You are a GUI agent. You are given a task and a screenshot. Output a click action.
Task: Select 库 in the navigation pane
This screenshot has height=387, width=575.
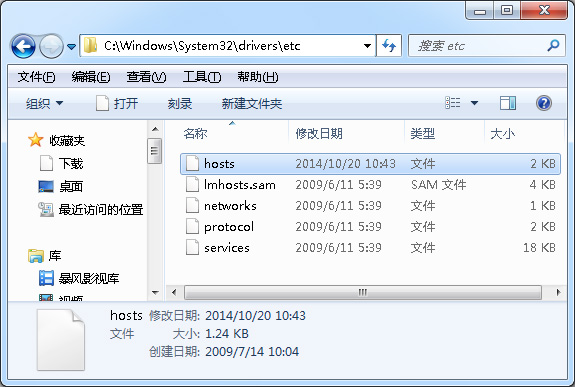(x=55, y=256)
